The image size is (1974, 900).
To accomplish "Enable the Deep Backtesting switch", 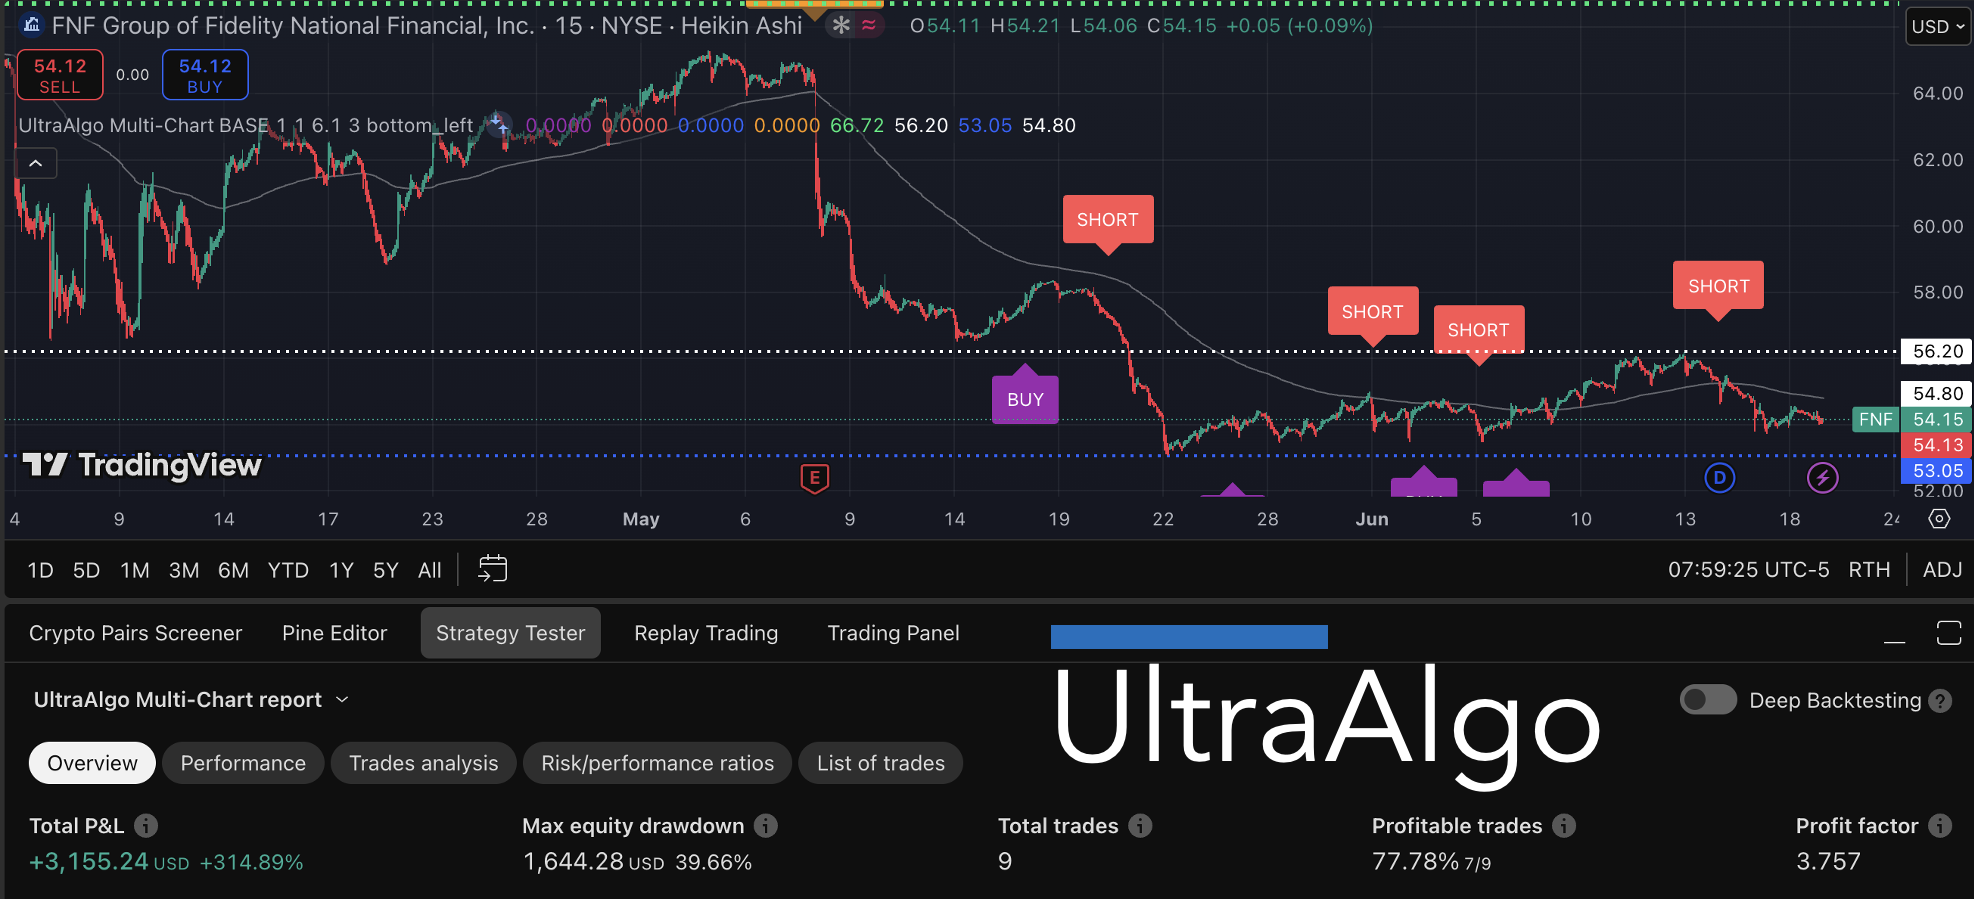I will [x=1708, y=700].
